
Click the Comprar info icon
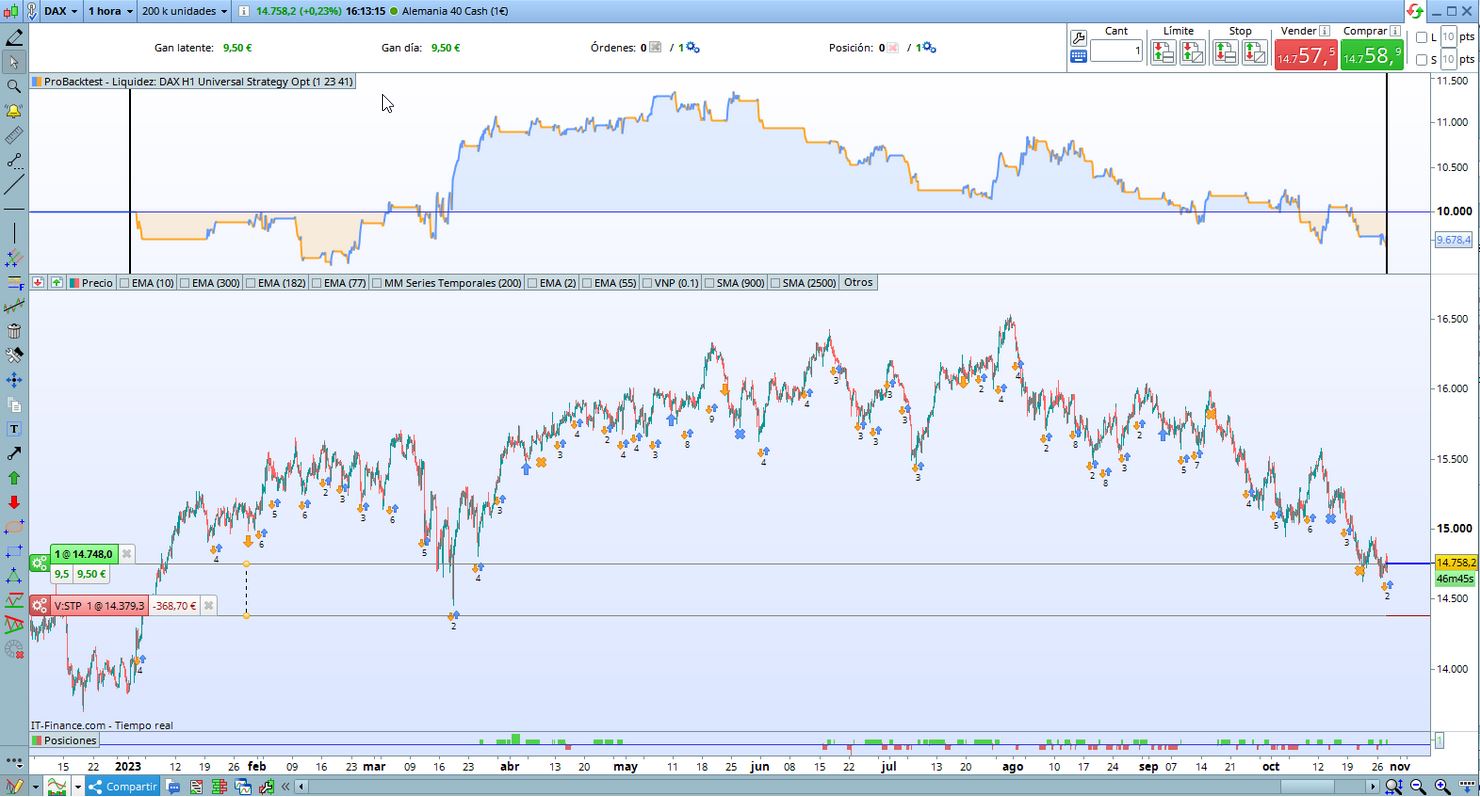pyautogui.click(x=1395, y=31)
